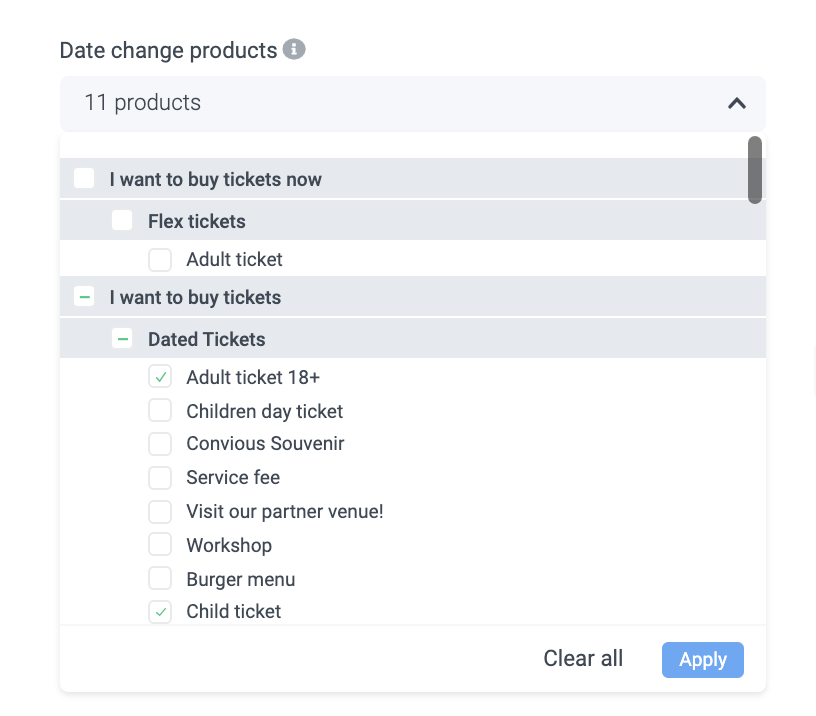Uncheck the Child ticket checkbox
This screenshot has width=816, height=716.
pos(160,611)
